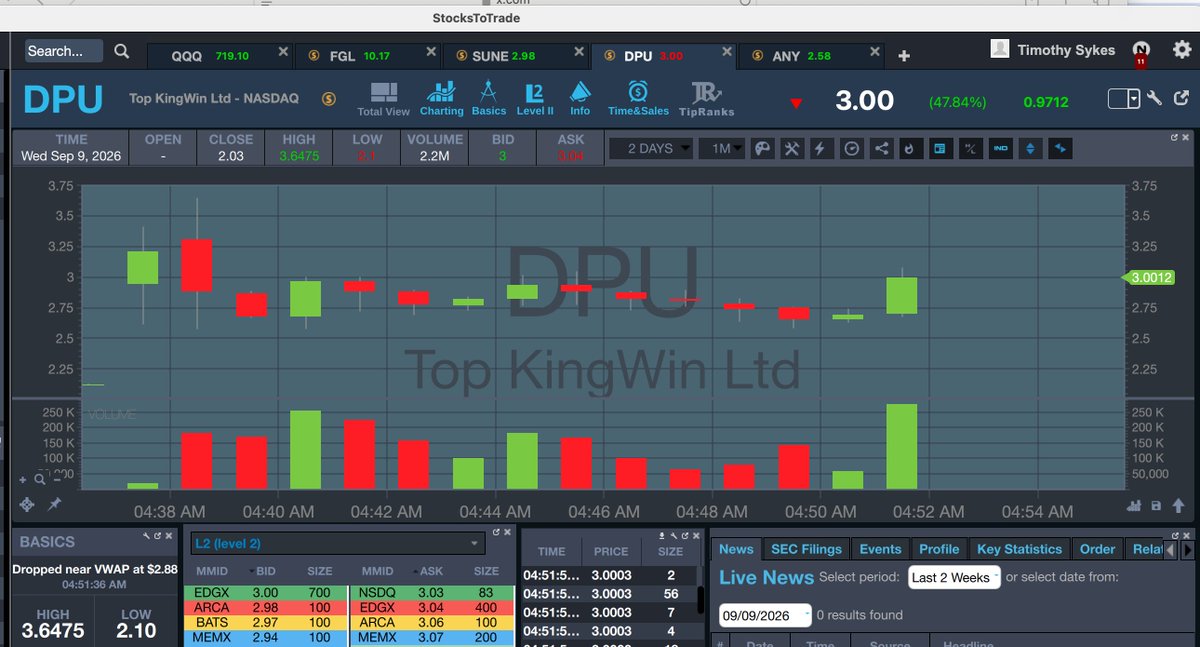Click the Search ticker field
Screen dimensions: 1200x647
[x=64, y=51]
